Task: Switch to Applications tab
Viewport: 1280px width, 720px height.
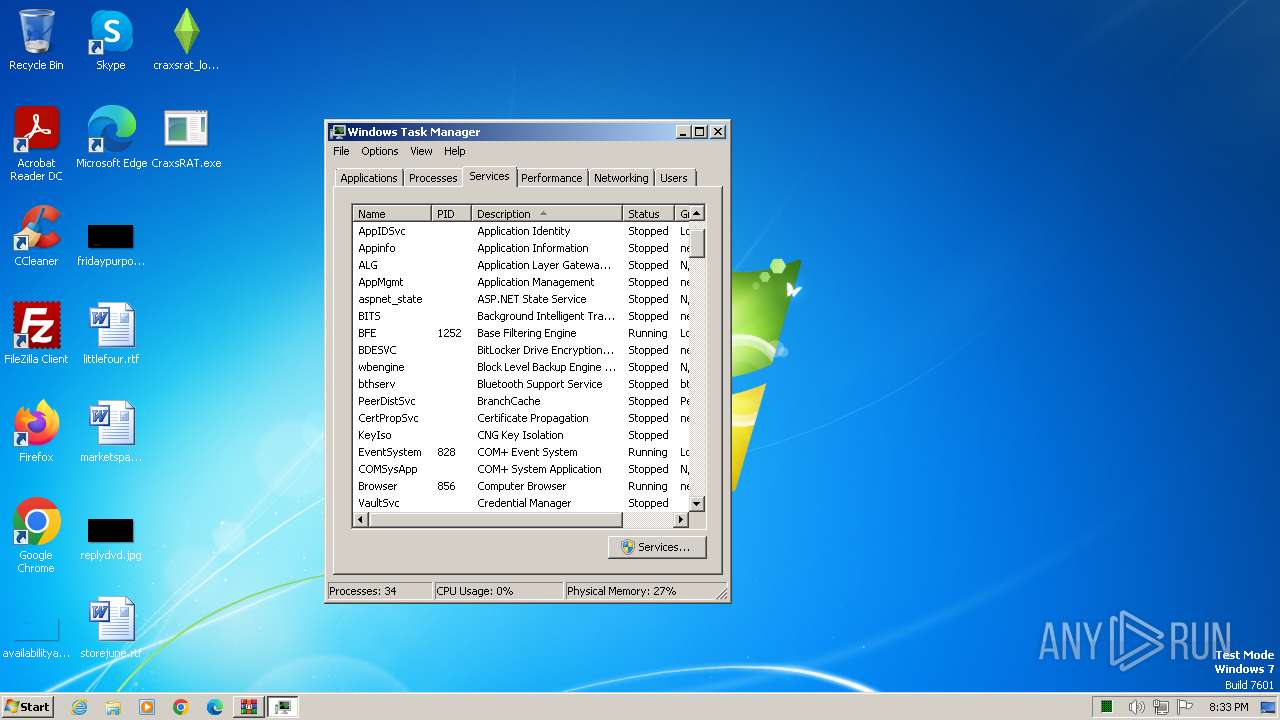Action: tap(369, 178)
